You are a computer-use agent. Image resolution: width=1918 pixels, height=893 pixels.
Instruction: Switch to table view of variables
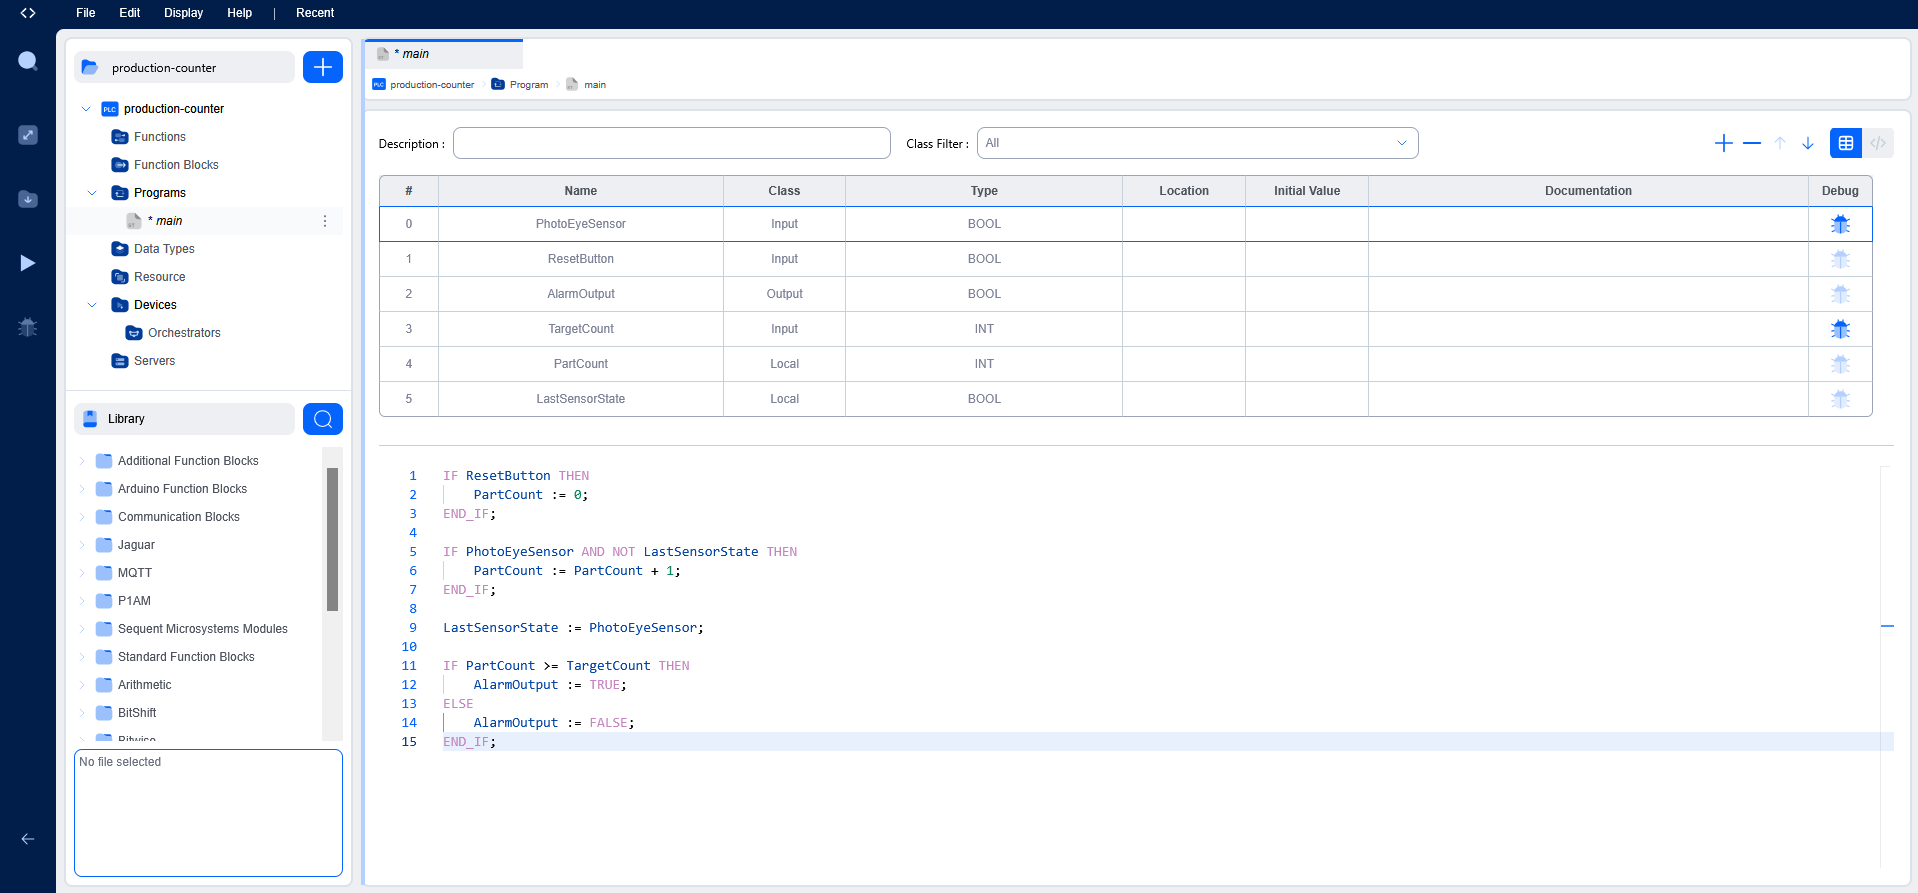(1846, 143)
